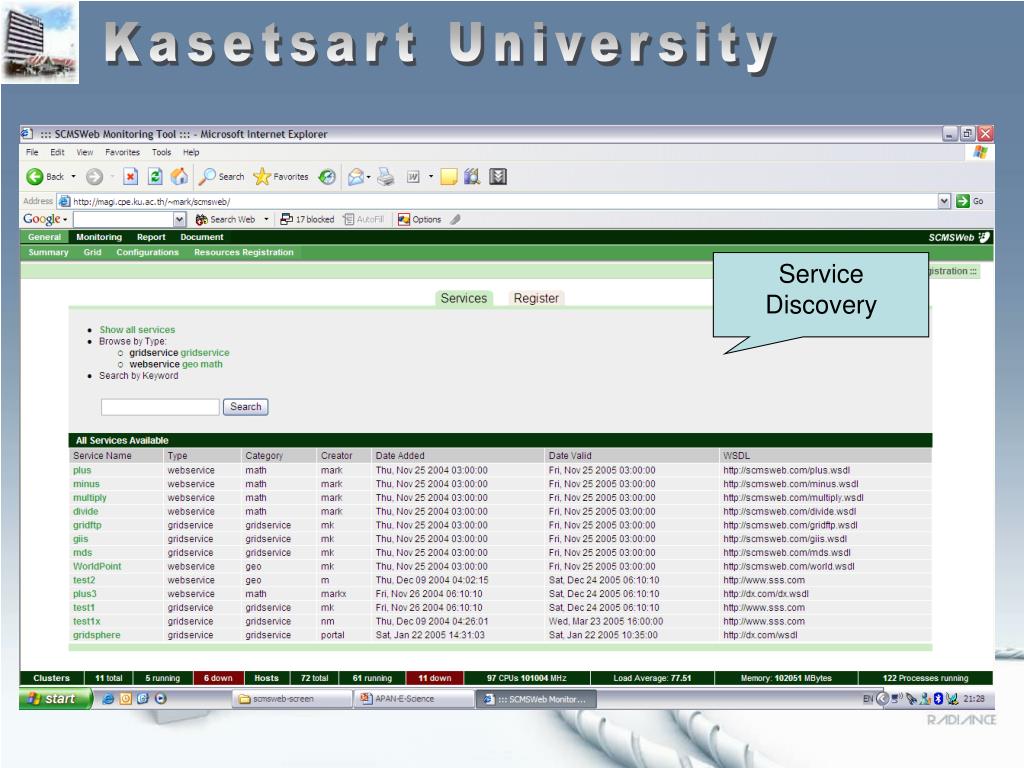1024x768 pixels.
Task: Open scmsweb-screen folder taskbar item
Action: coord(293,699)
